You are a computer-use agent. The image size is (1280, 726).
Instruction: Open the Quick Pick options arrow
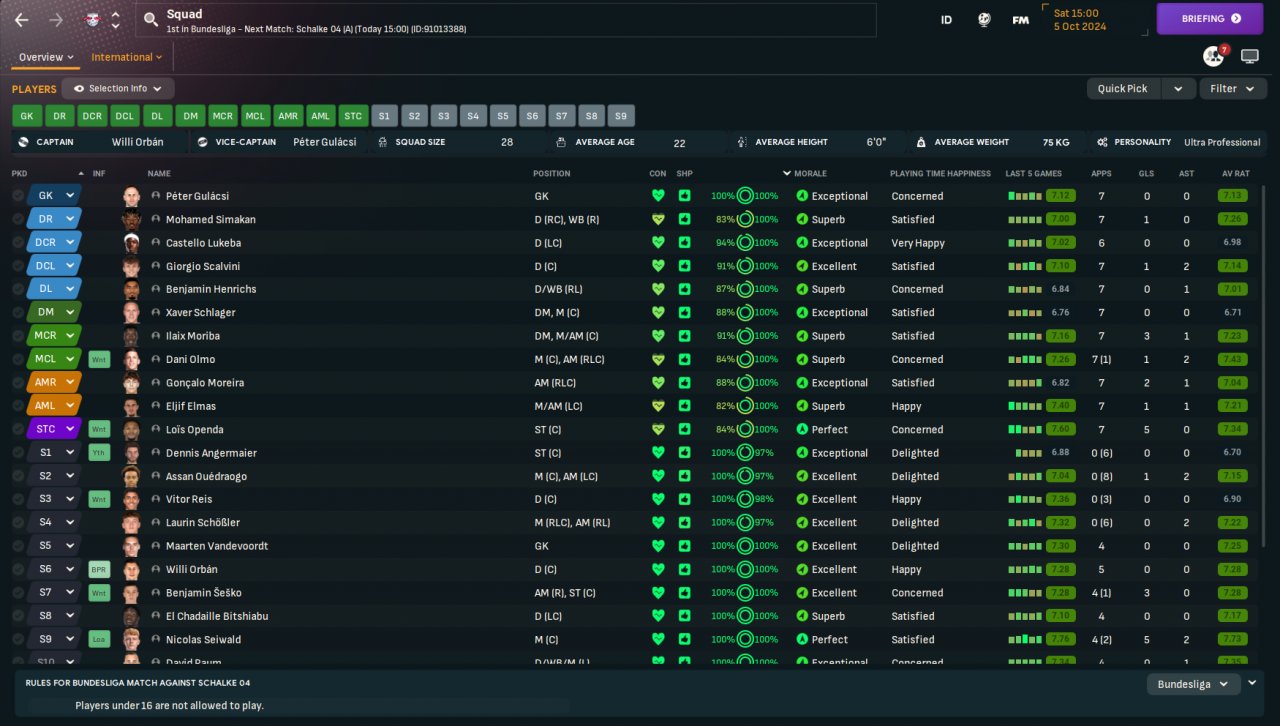tap(1178, 89)
